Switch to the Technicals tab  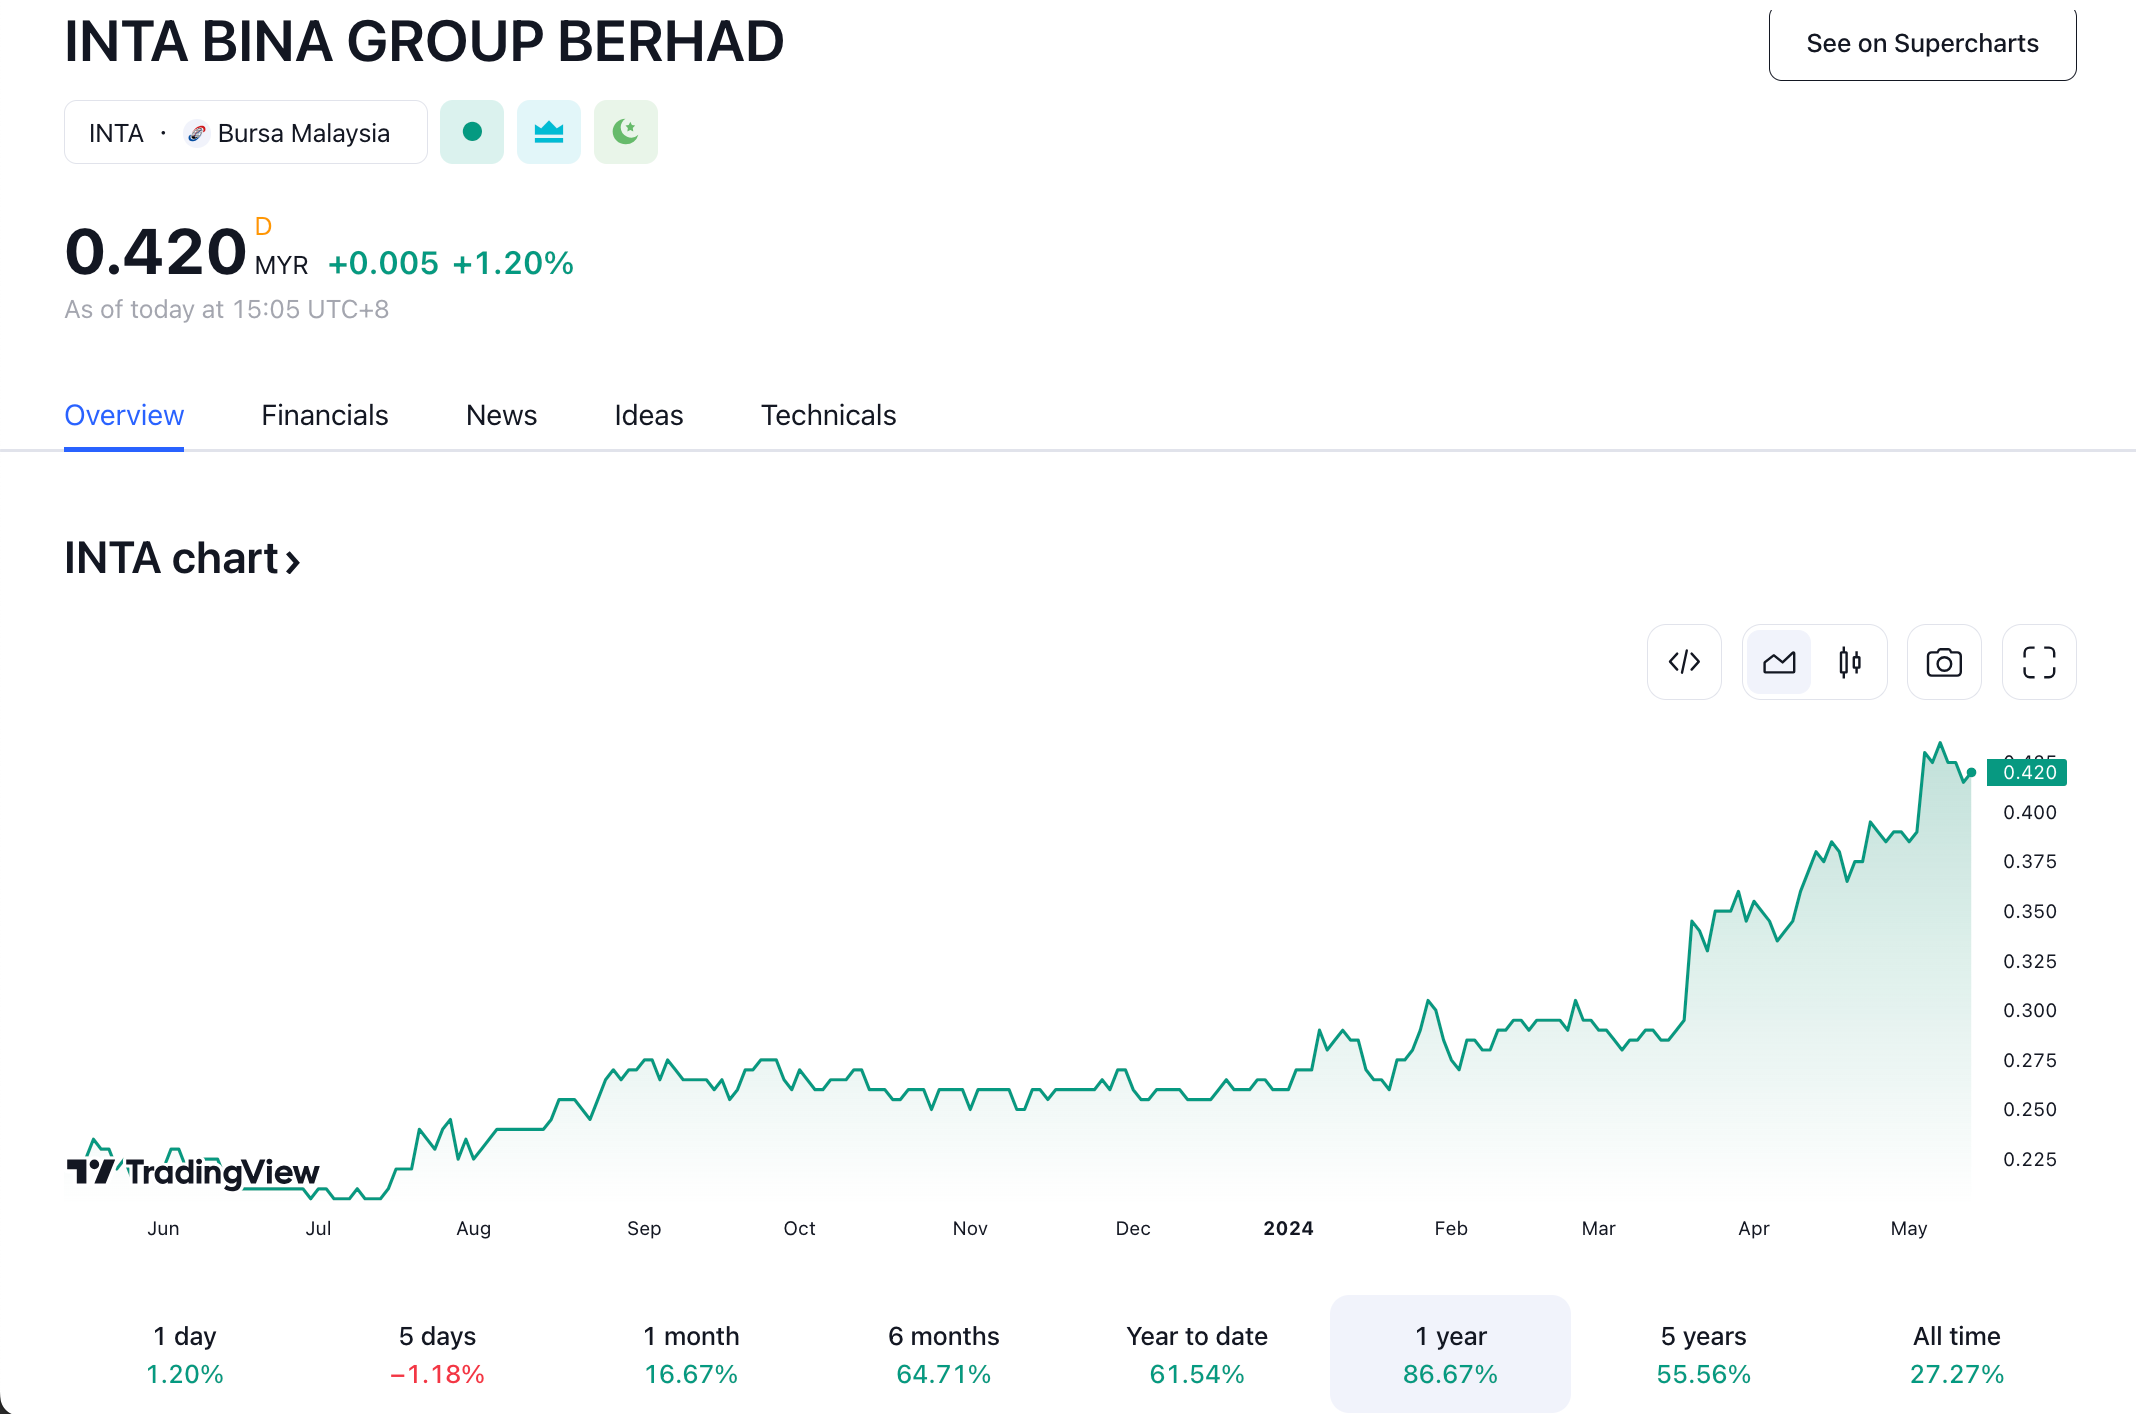pyautogui.click(x=828, y=415)
